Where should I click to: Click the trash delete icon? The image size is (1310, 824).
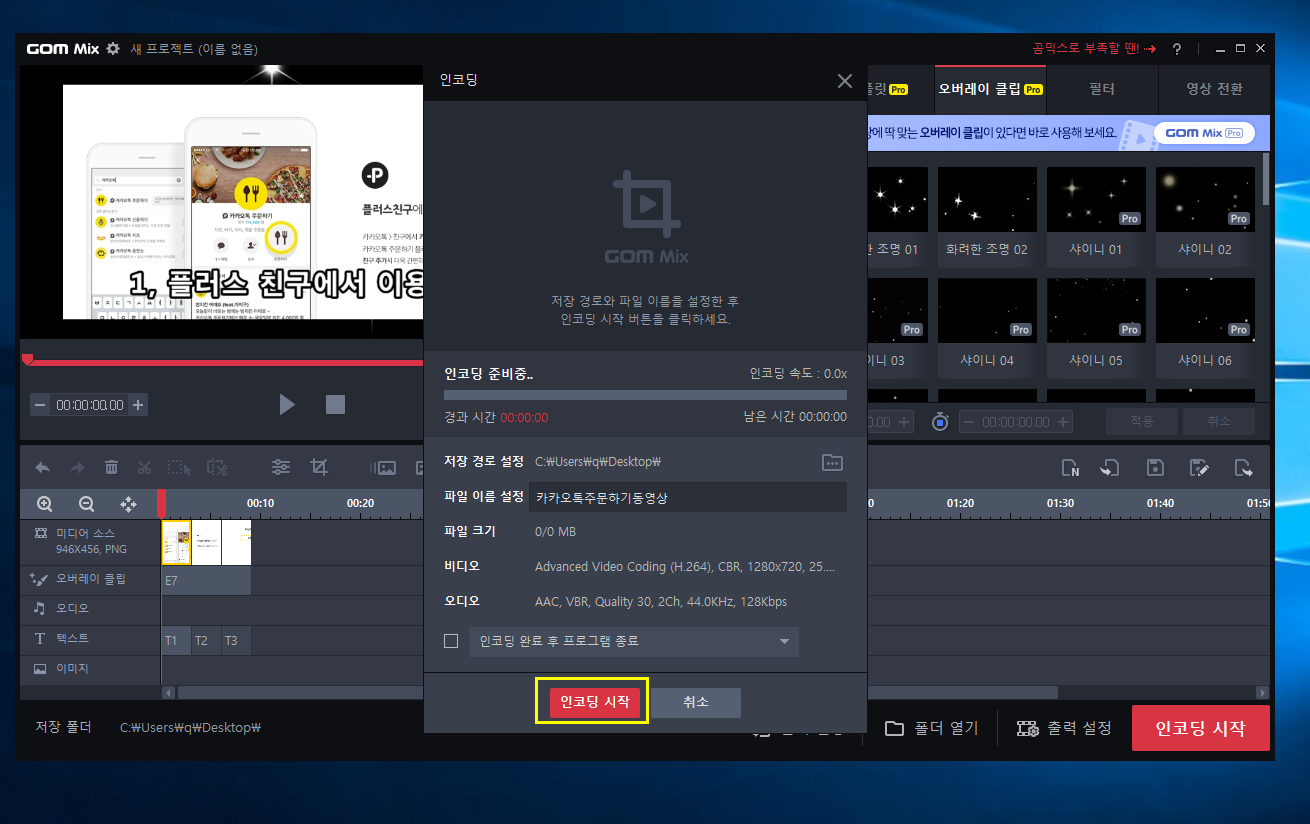pyautogui.click(x=111, y=467)
